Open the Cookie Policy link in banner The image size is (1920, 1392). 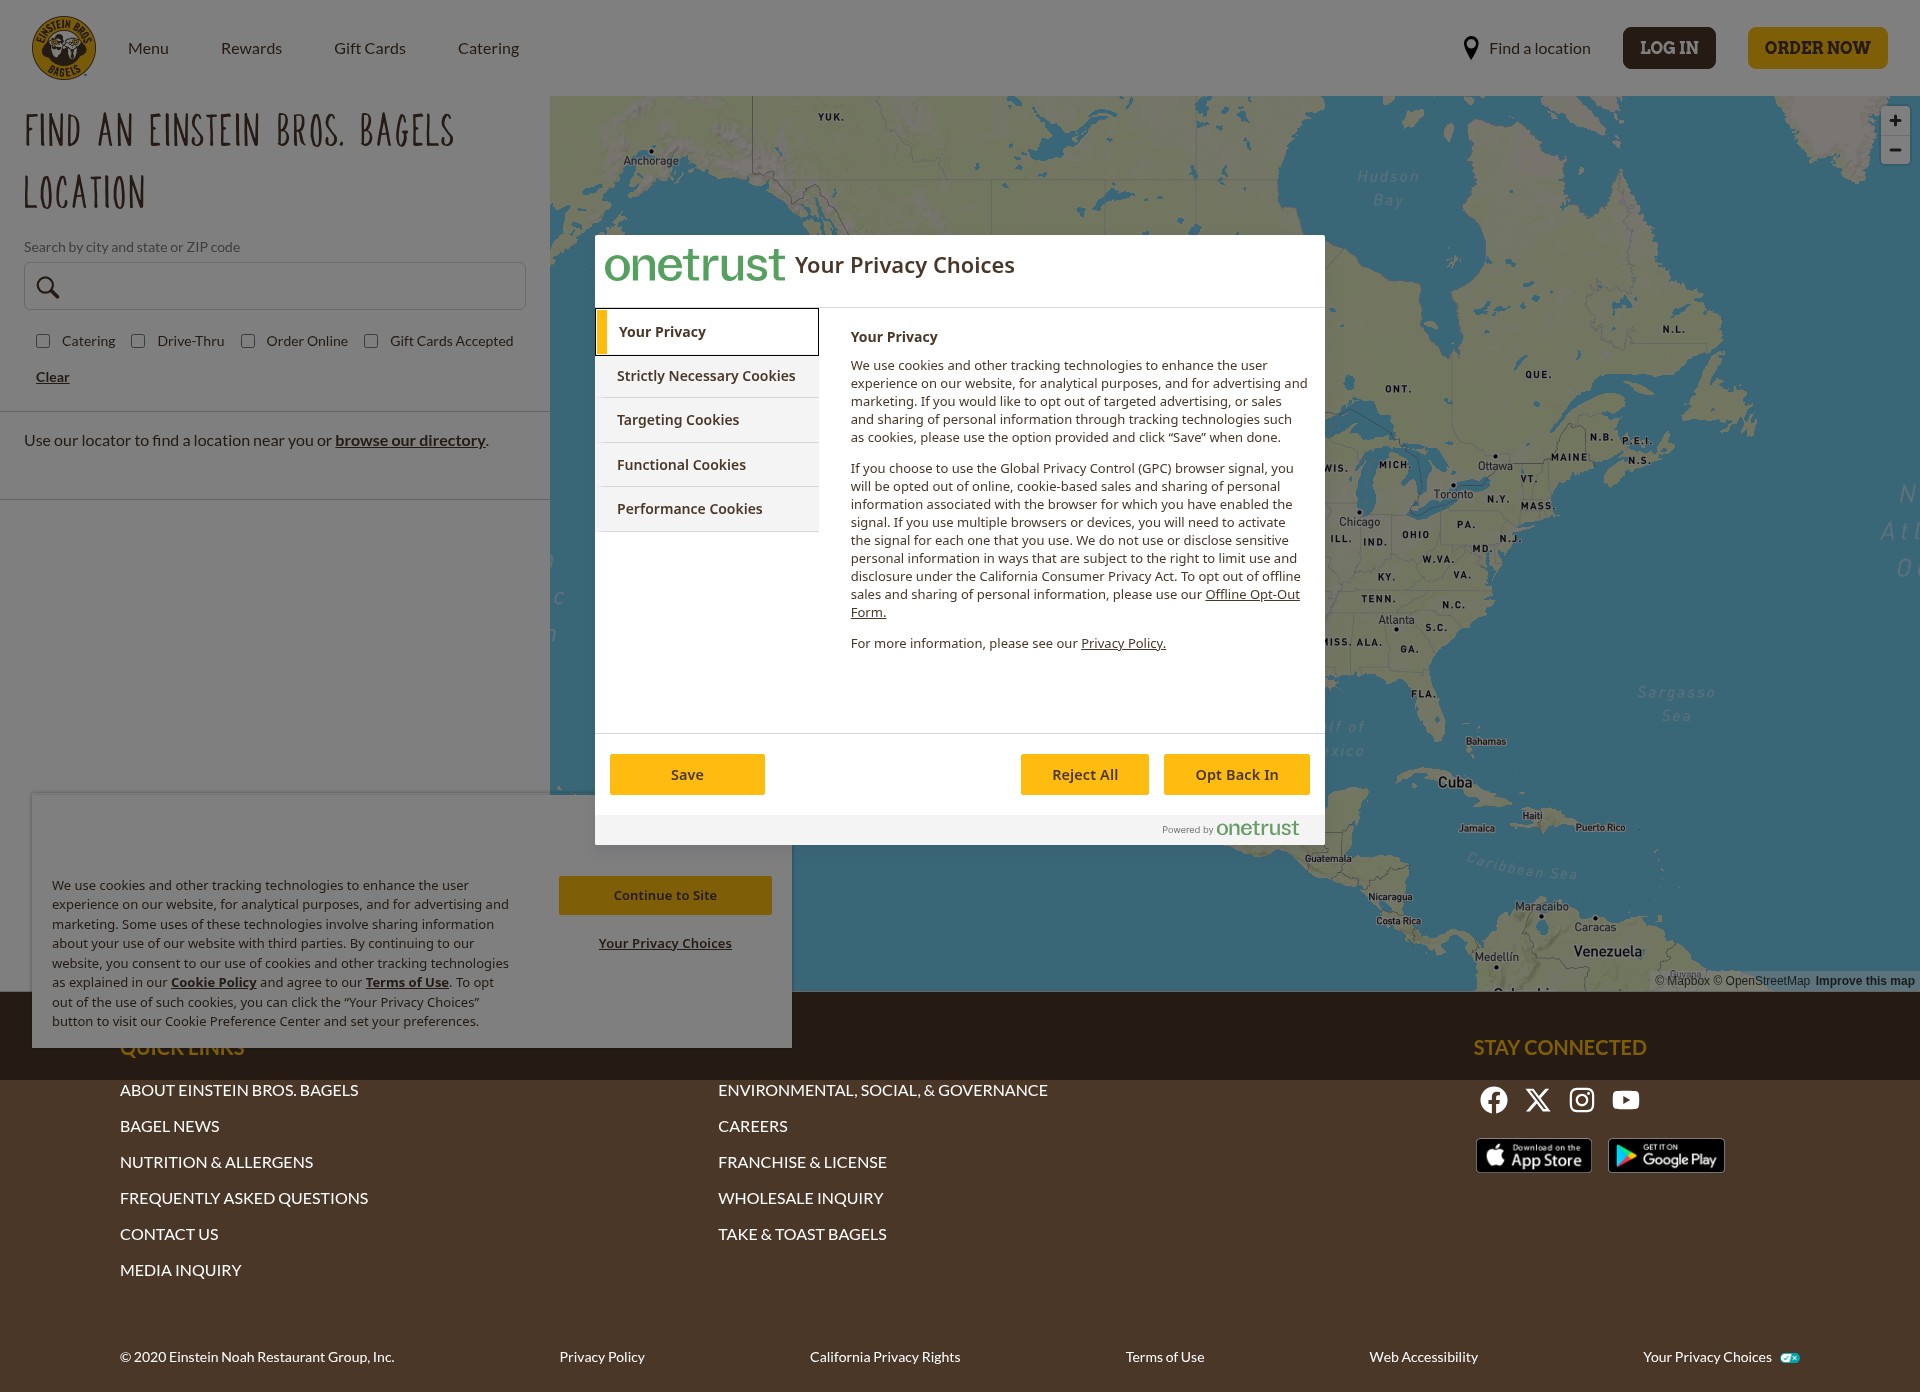point(214,982)
